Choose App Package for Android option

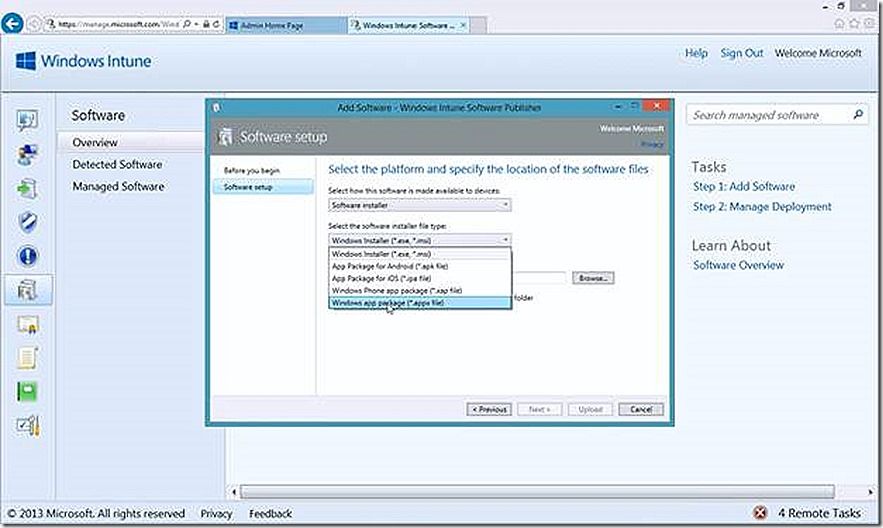(420, 266)
